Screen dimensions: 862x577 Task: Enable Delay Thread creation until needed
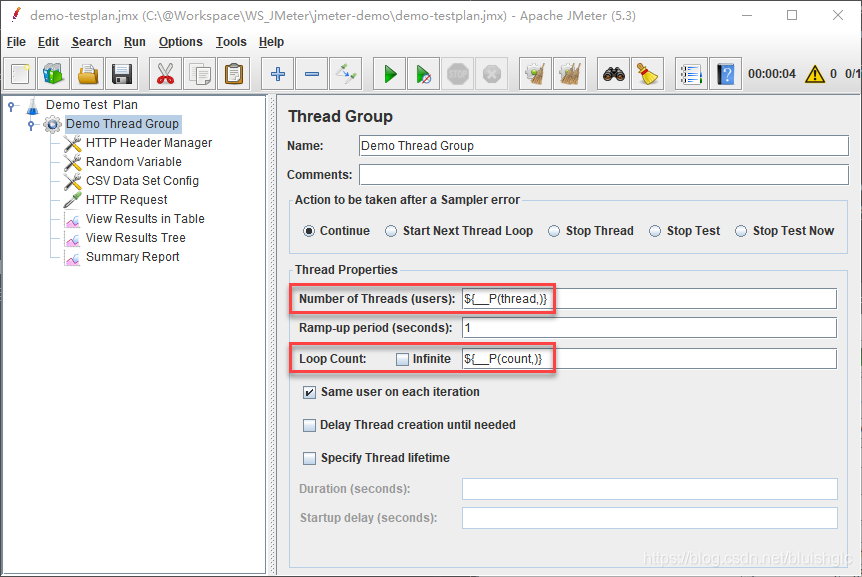[x=310, y=425]
